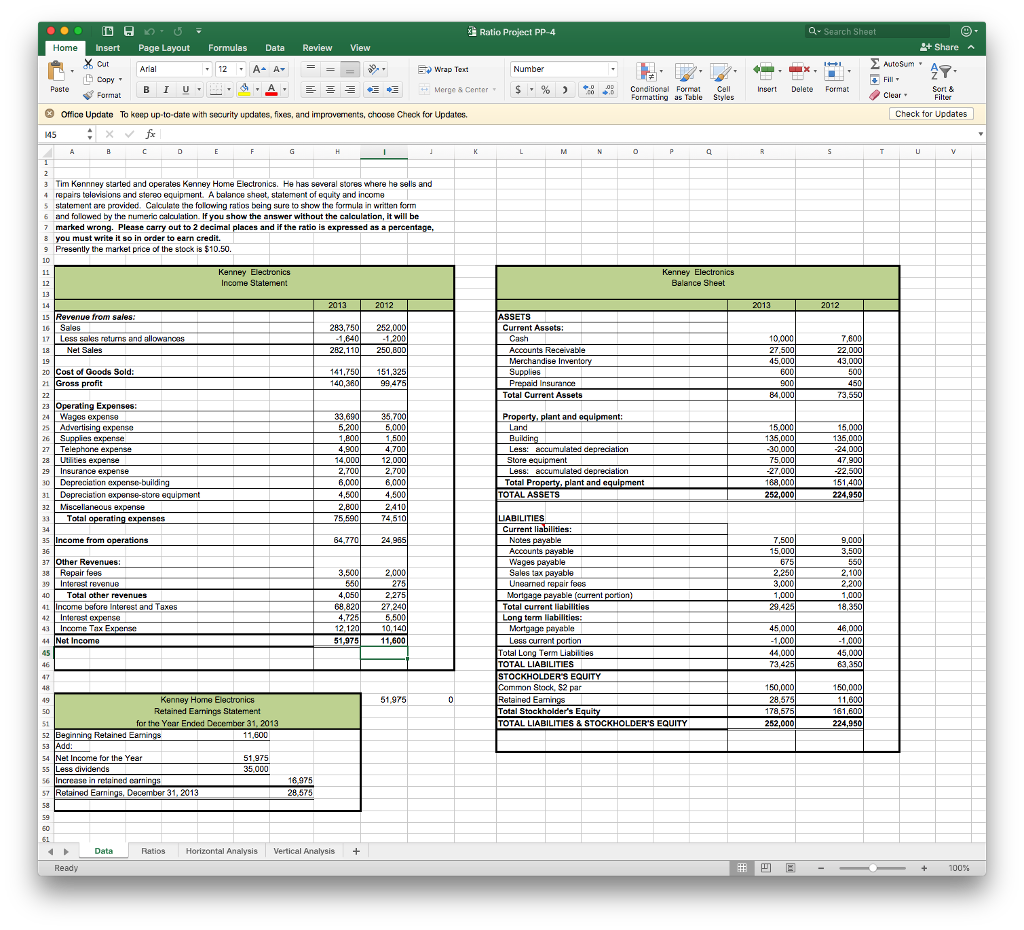
Task: Click the yellow fill color swatch
Action: coord(245,90)
